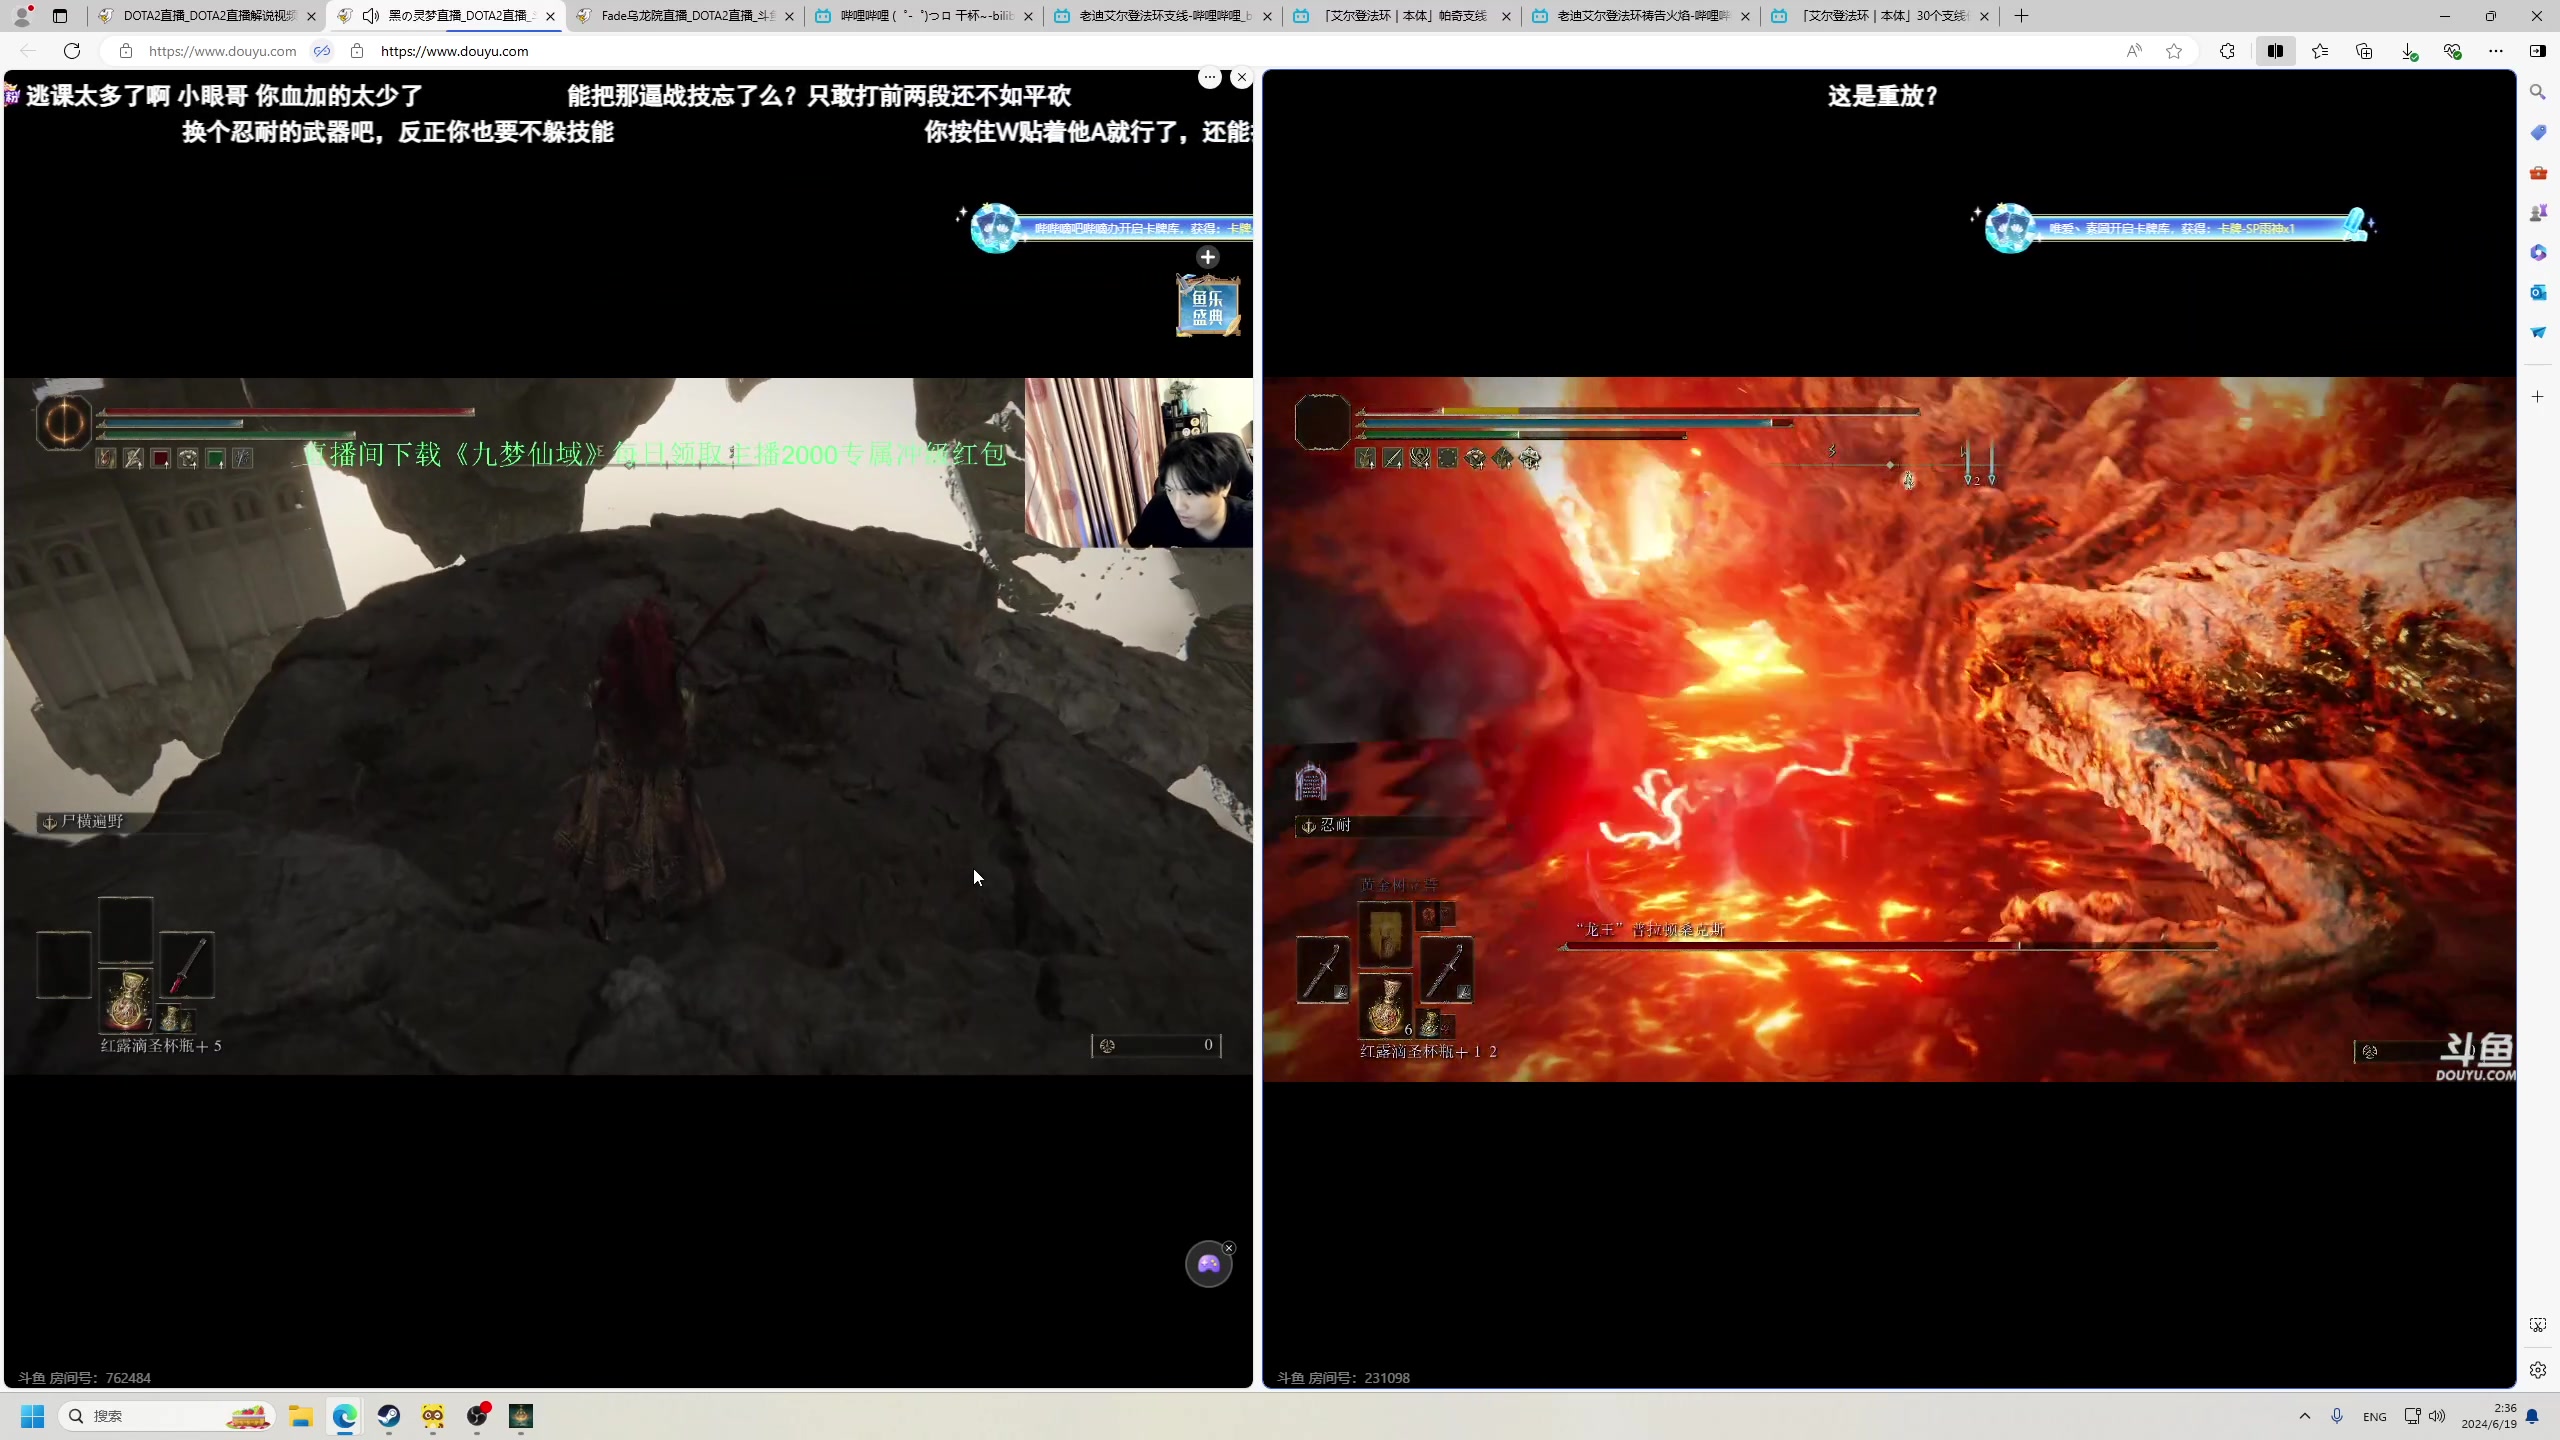Click the 鱼乐盛典 event icon
Screen dimensions: 2560x1440
click(x=1208, y=306)
